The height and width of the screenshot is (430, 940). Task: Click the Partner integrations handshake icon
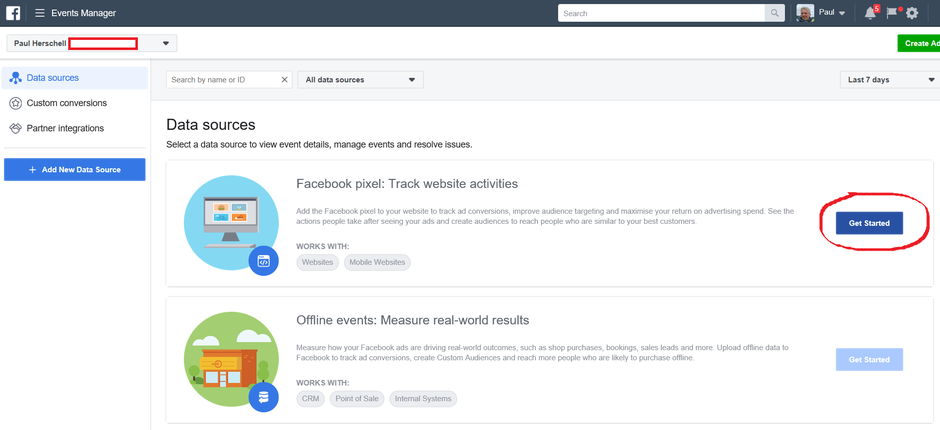(x=16, y=128)
